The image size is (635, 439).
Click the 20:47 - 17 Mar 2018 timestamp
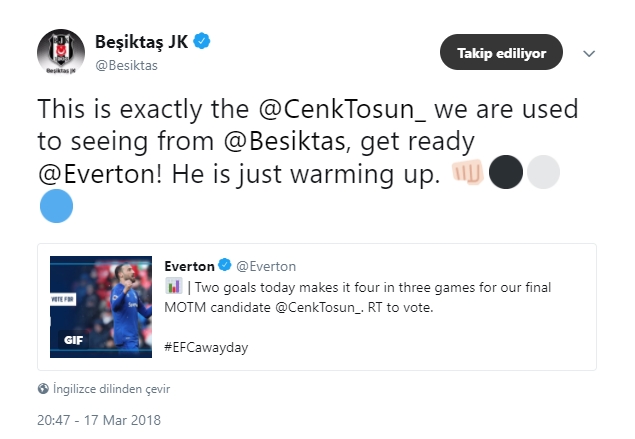99,420
